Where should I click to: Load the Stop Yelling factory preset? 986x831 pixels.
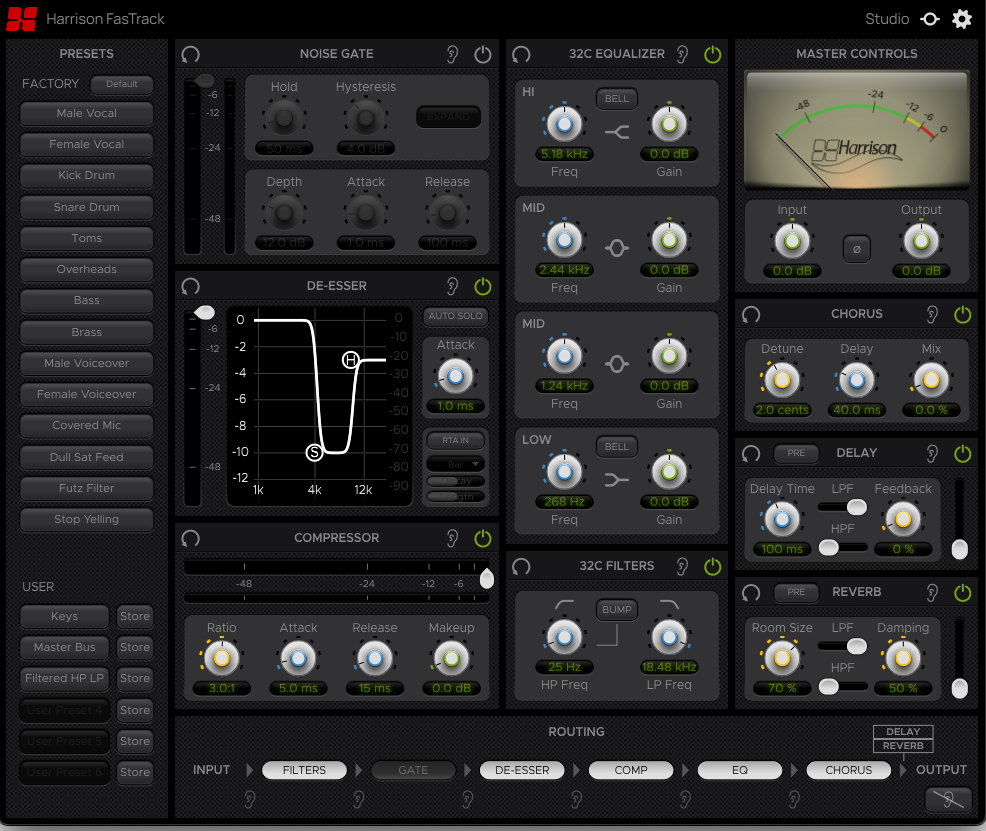(87, 519)
